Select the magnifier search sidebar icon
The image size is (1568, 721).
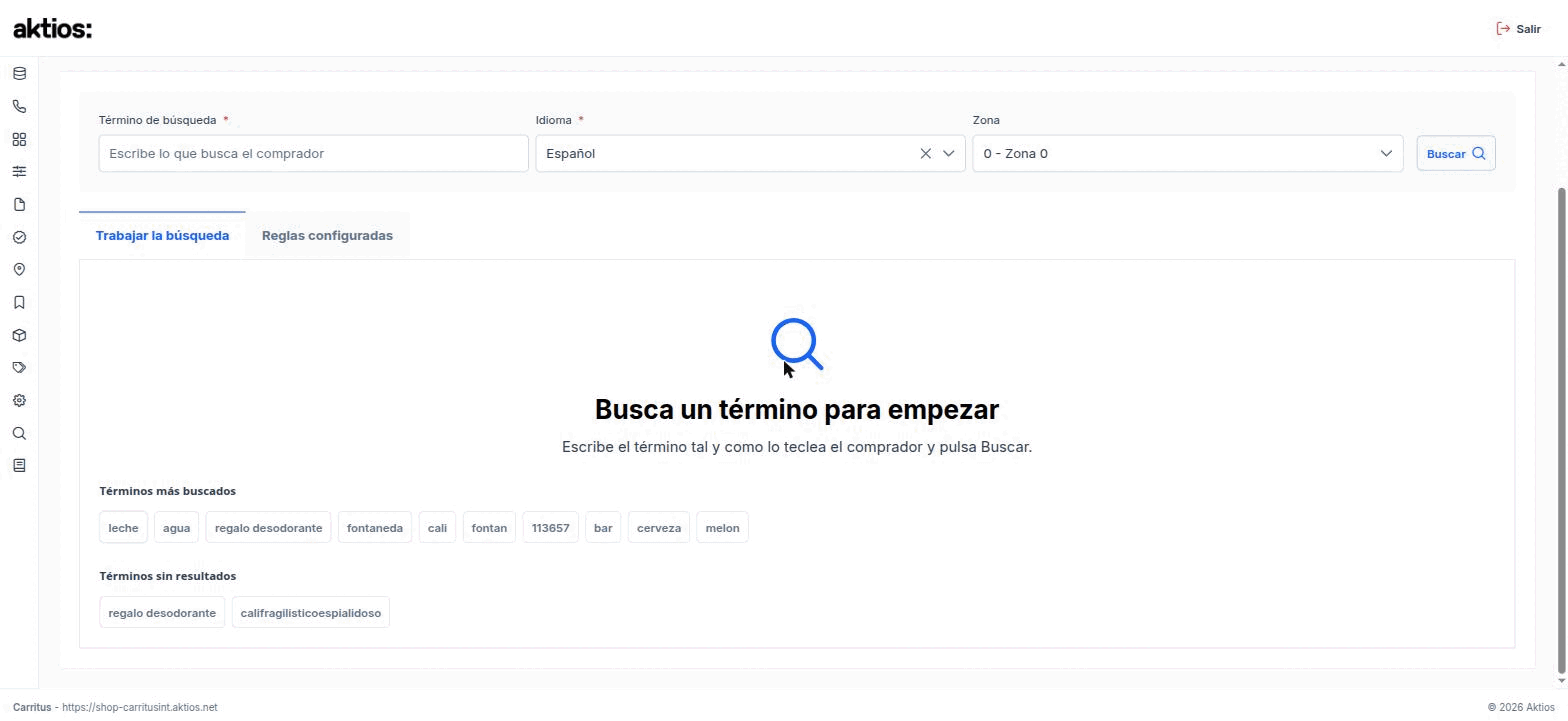(x=19, y=434)
